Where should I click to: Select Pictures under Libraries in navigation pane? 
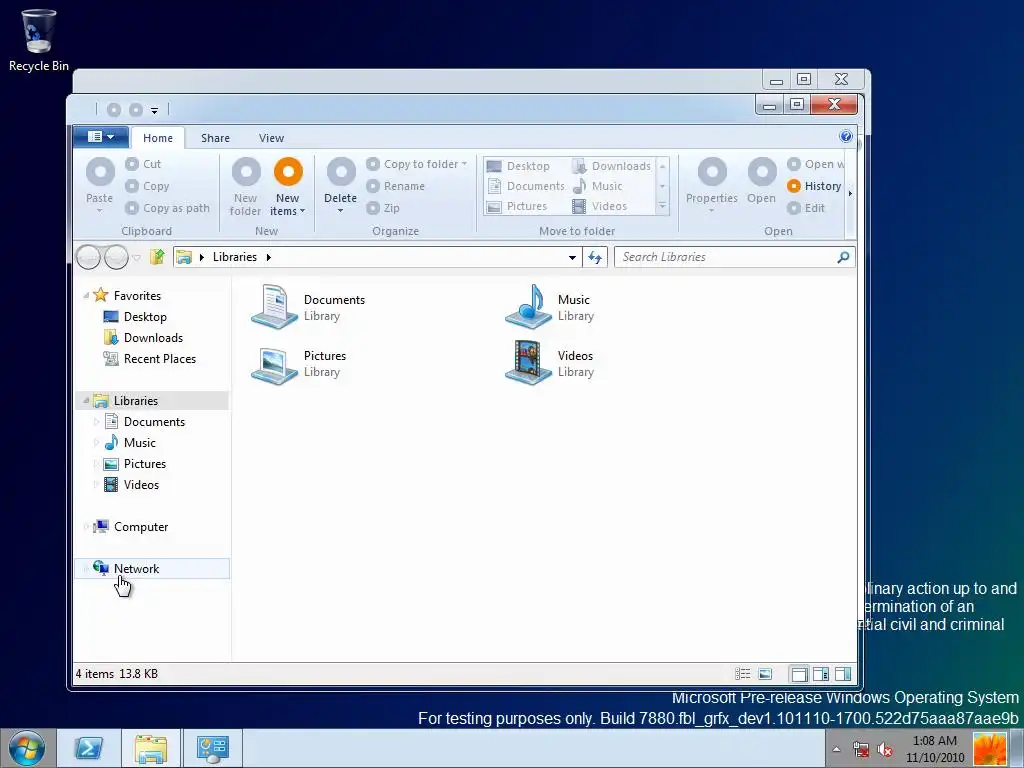tap(145, 464)
